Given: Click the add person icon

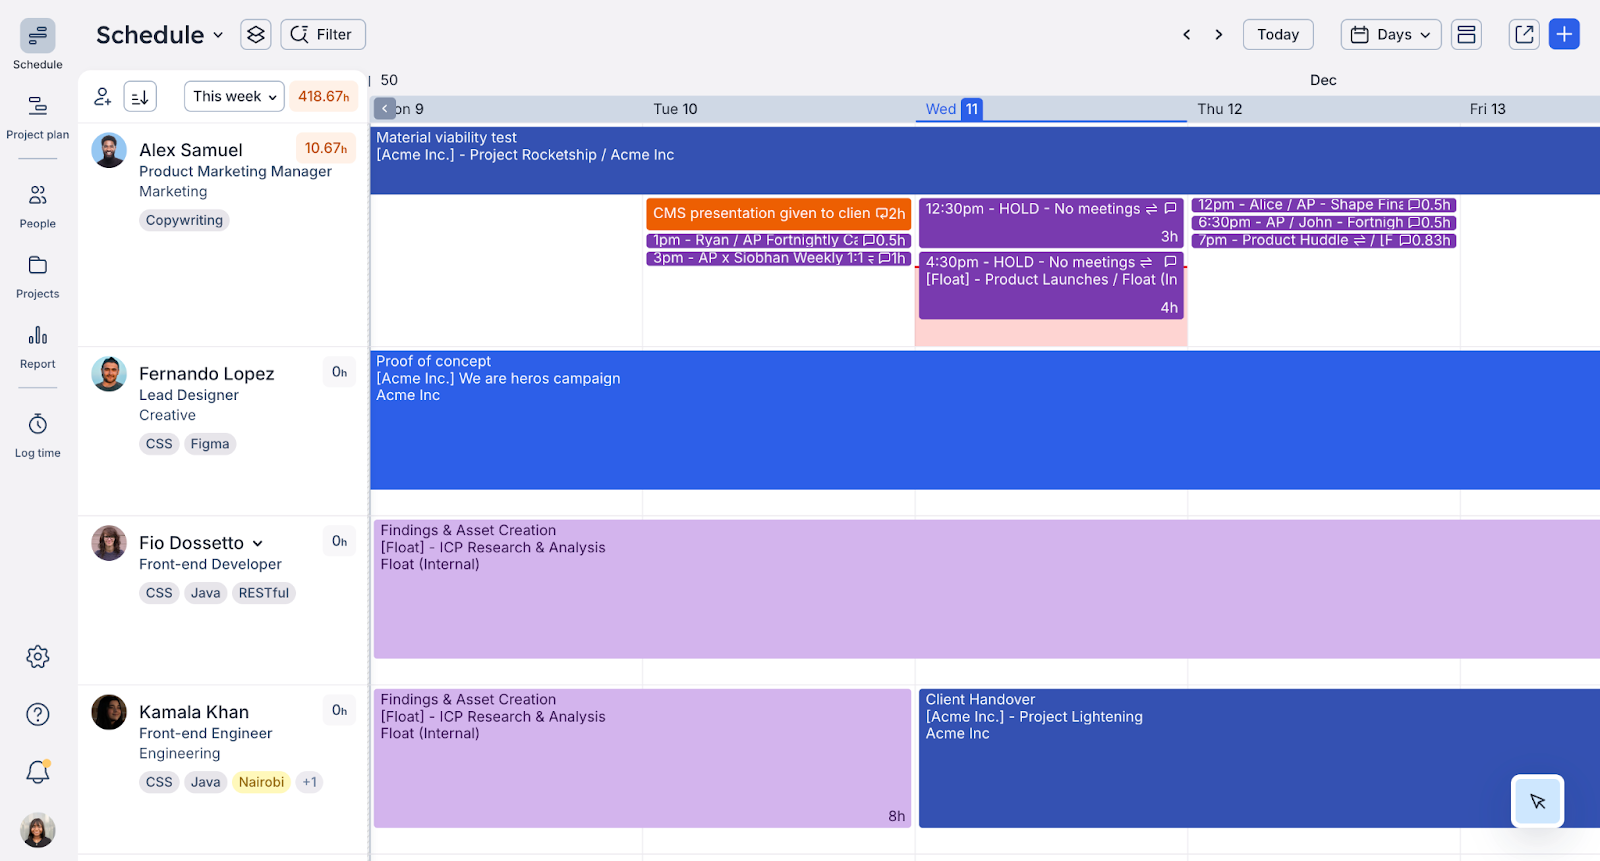Looking at the screenshot, I should click(102, 97).
